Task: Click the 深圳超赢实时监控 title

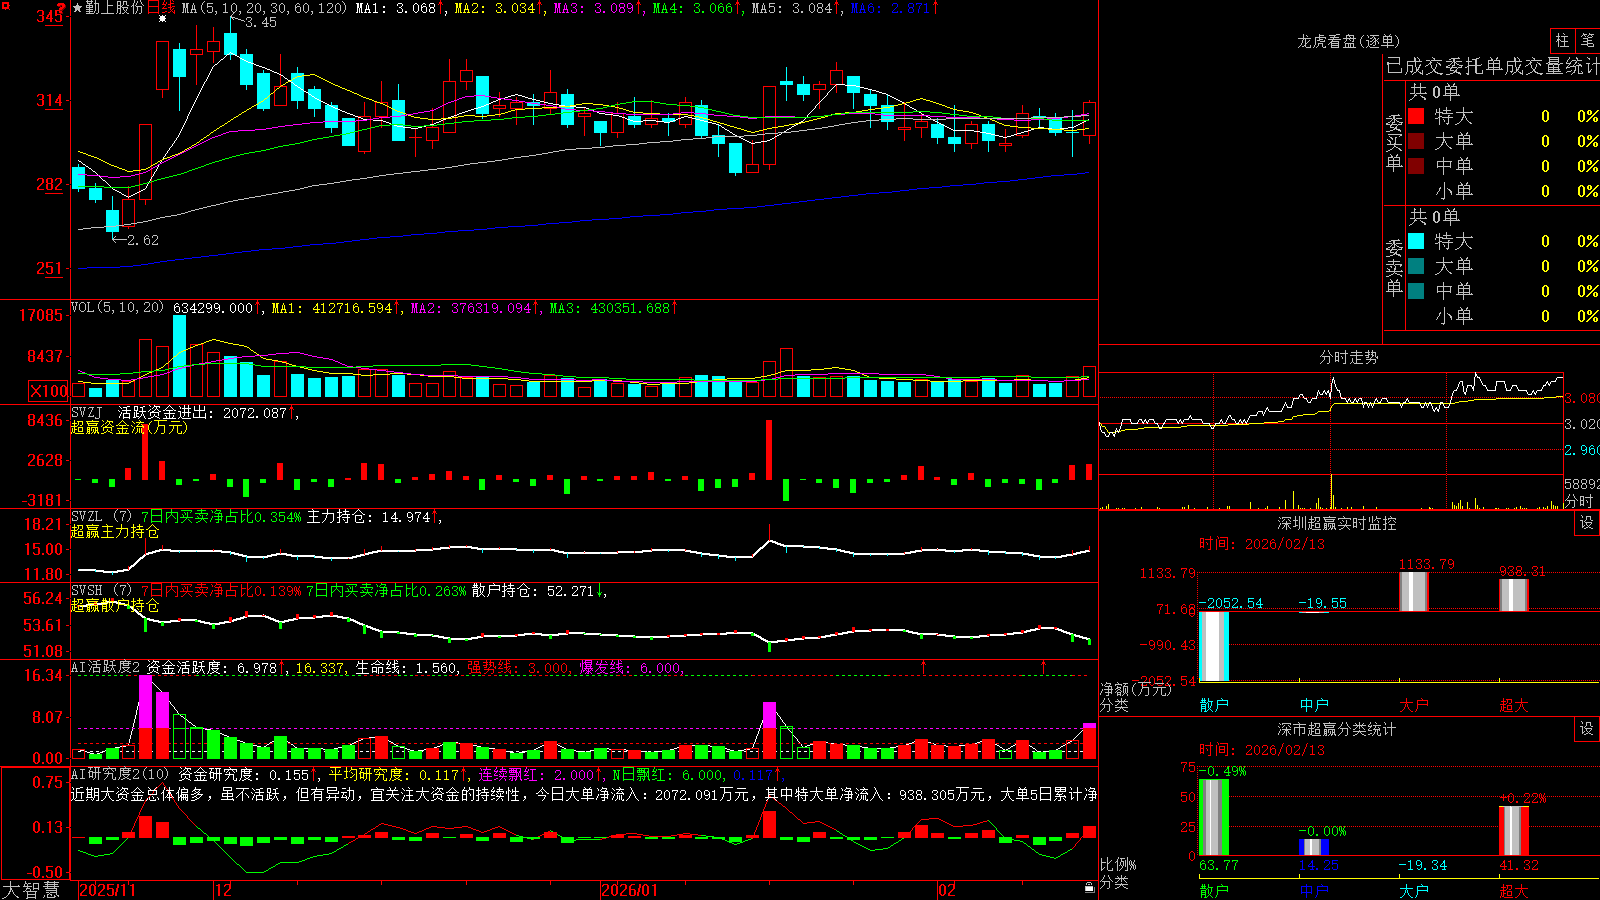Action: [1337, 523]
